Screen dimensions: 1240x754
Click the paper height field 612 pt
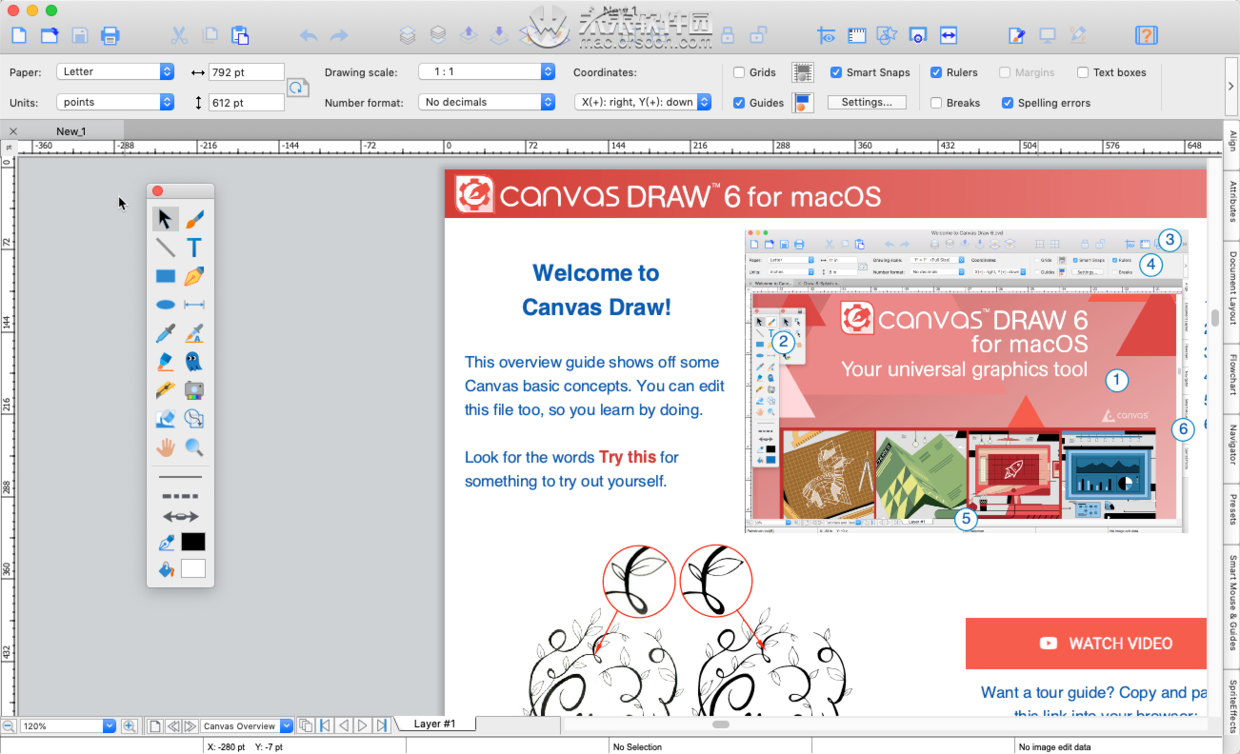point(246,102)
